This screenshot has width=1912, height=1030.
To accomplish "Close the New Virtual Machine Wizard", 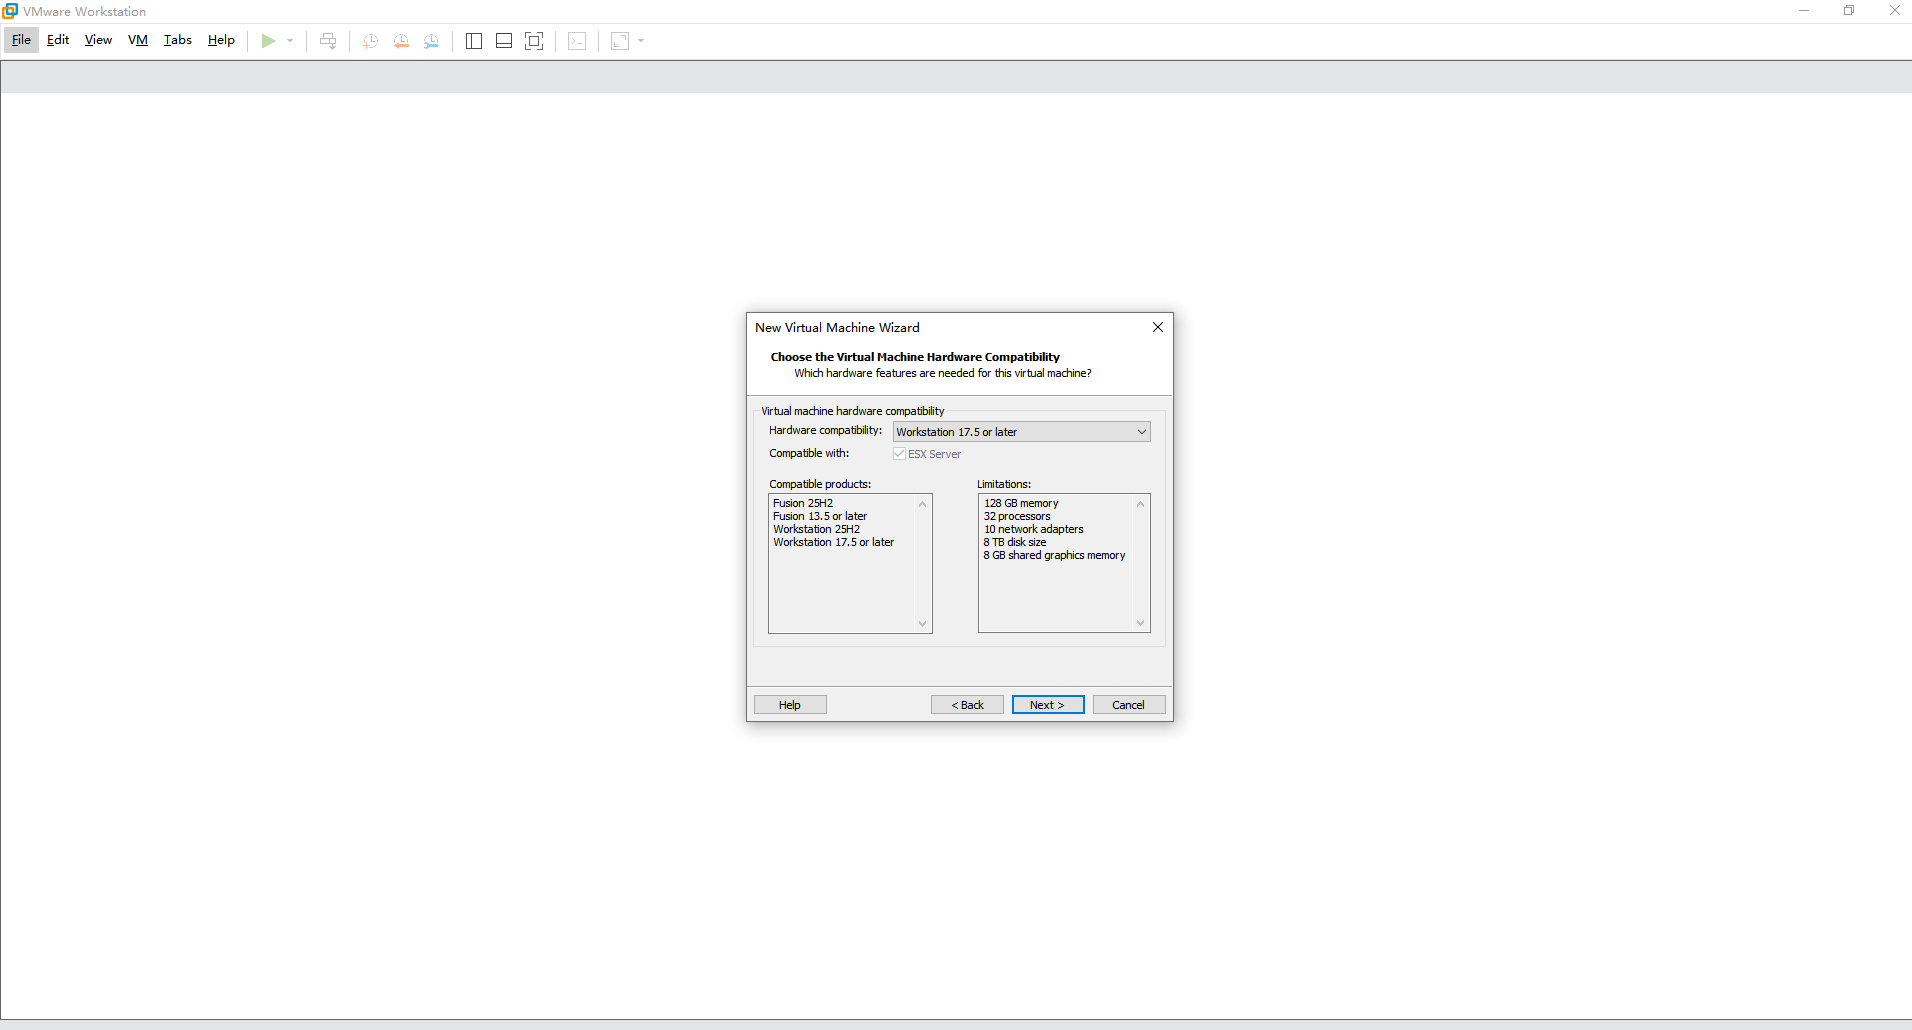I will click(x=1157, y=327).
